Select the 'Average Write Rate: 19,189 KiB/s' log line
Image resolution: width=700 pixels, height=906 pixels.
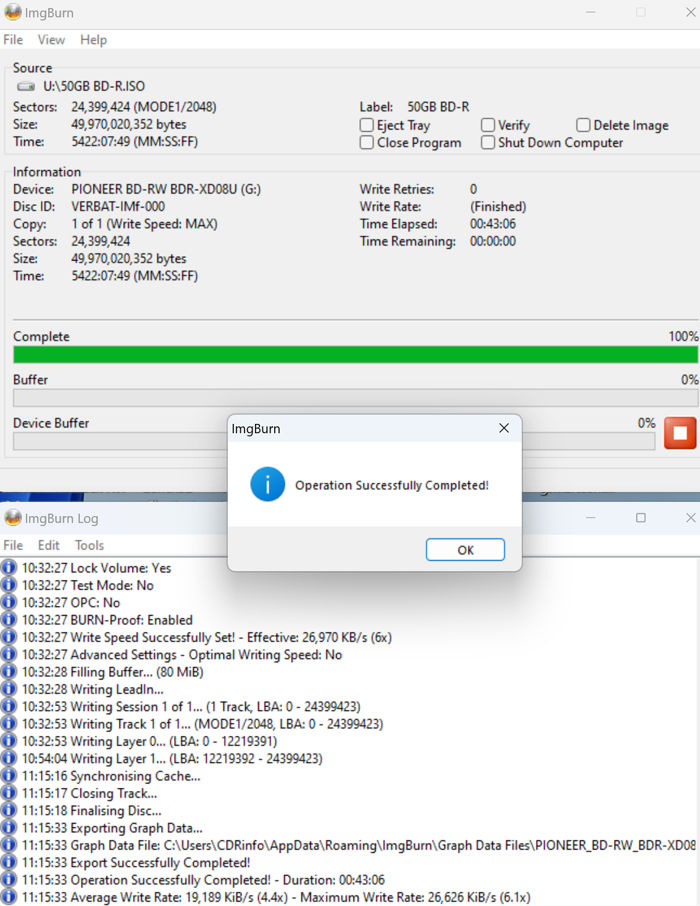pos(276,897)
